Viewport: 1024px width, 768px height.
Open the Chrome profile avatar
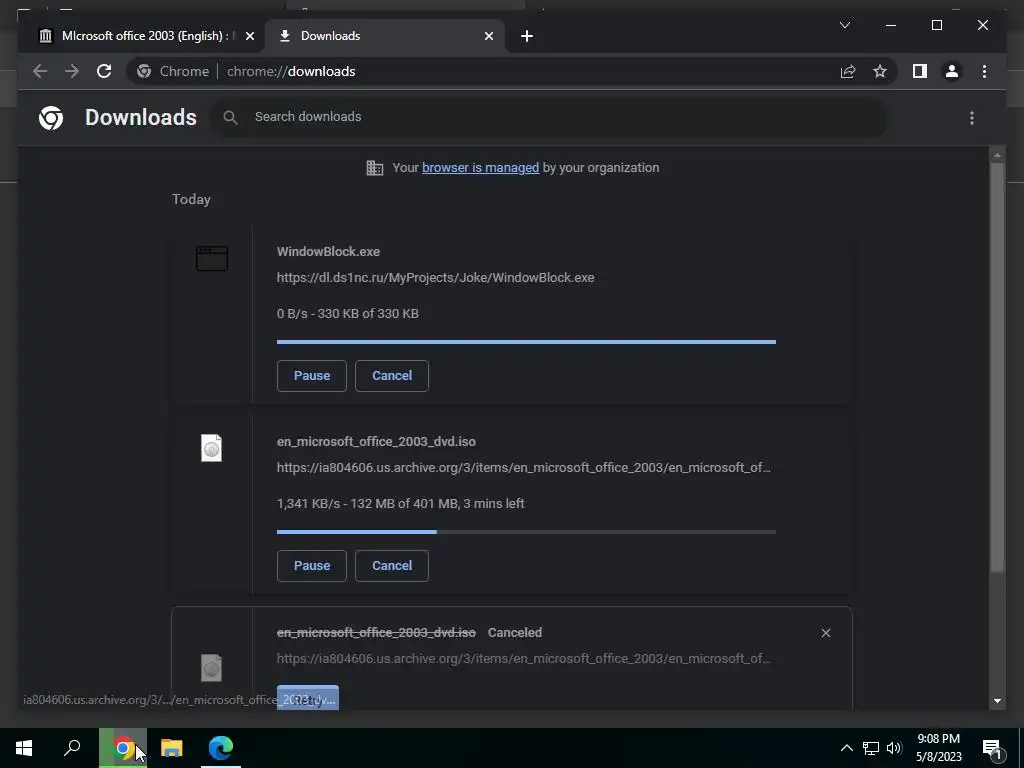952,71
